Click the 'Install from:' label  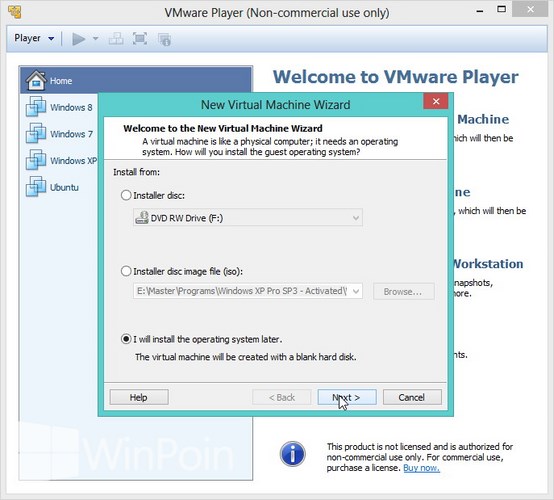click(x=136, y=172)
